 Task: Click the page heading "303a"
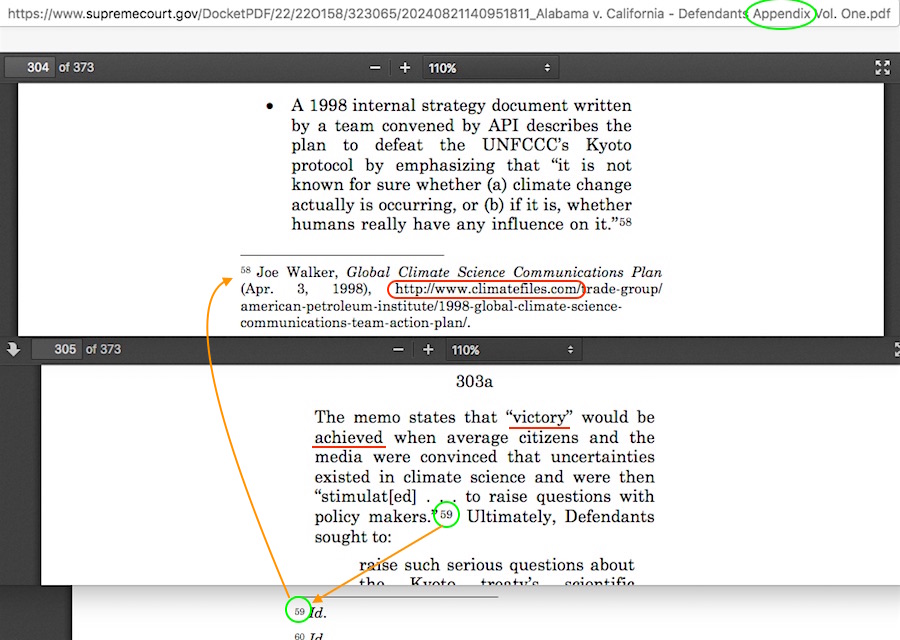[473, 382]
